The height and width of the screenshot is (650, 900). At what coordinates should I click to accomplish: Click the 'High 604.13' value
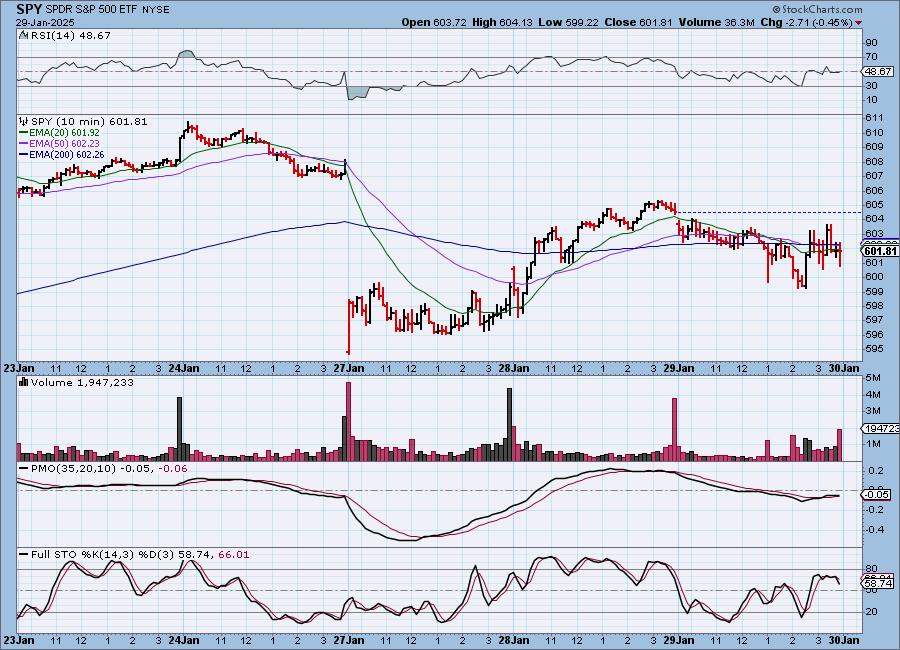point(502,22)
